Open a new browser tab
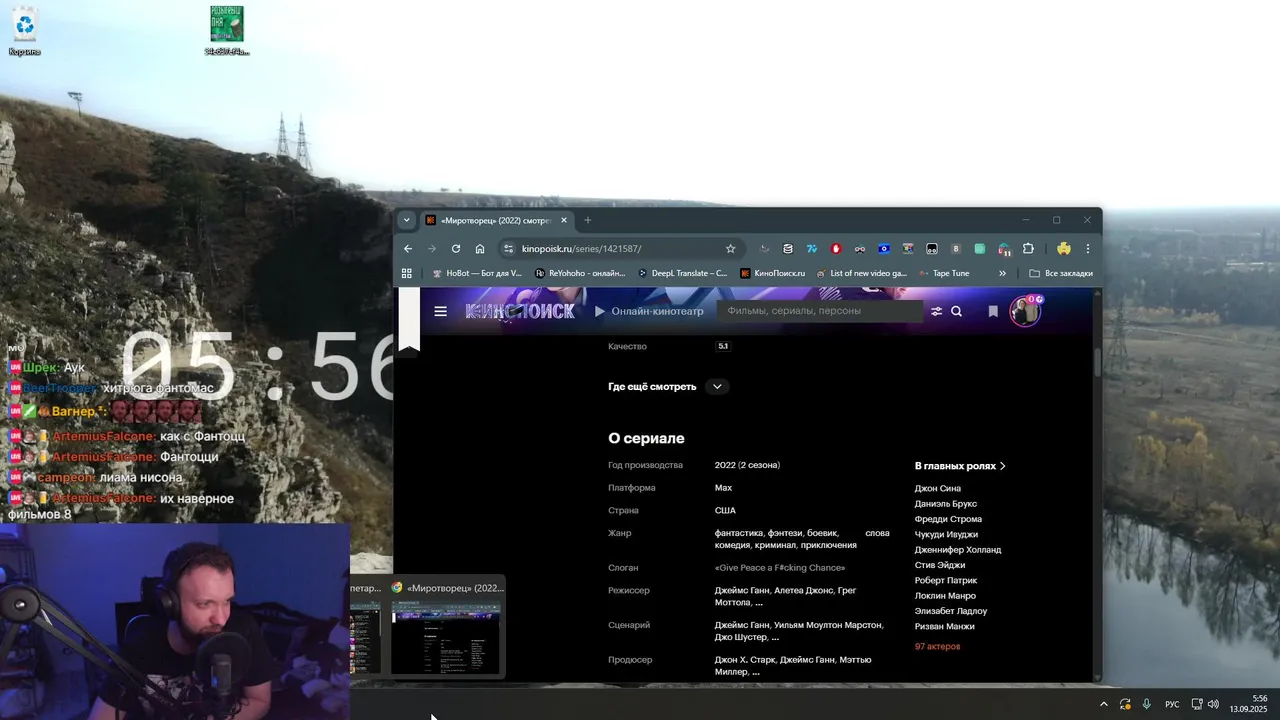The image size is (1280, 720). click(x=588, y=220)
